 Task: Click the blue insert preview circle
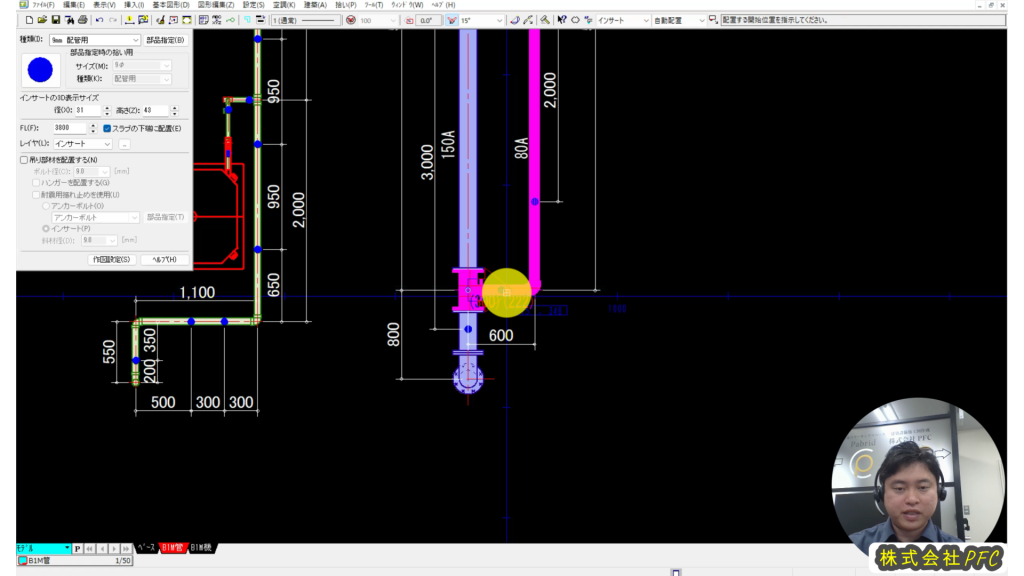tap(41, 70)
